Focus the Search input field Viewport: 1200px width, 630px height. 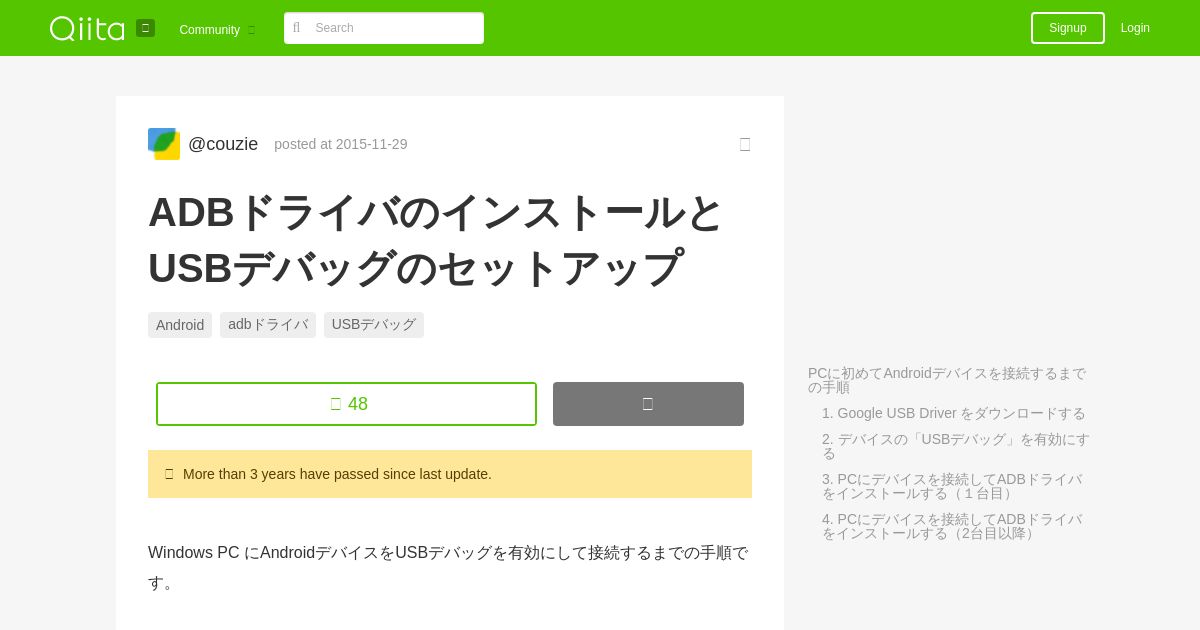pos(384,28)
